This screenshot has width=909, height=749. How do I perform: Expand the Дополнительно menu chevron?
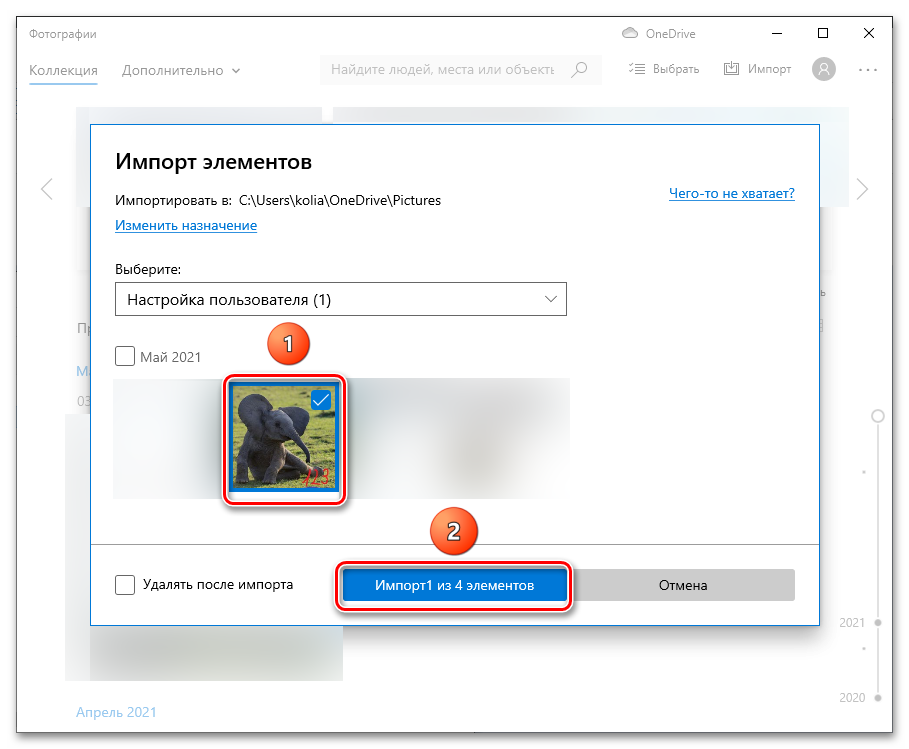[236, 71]
